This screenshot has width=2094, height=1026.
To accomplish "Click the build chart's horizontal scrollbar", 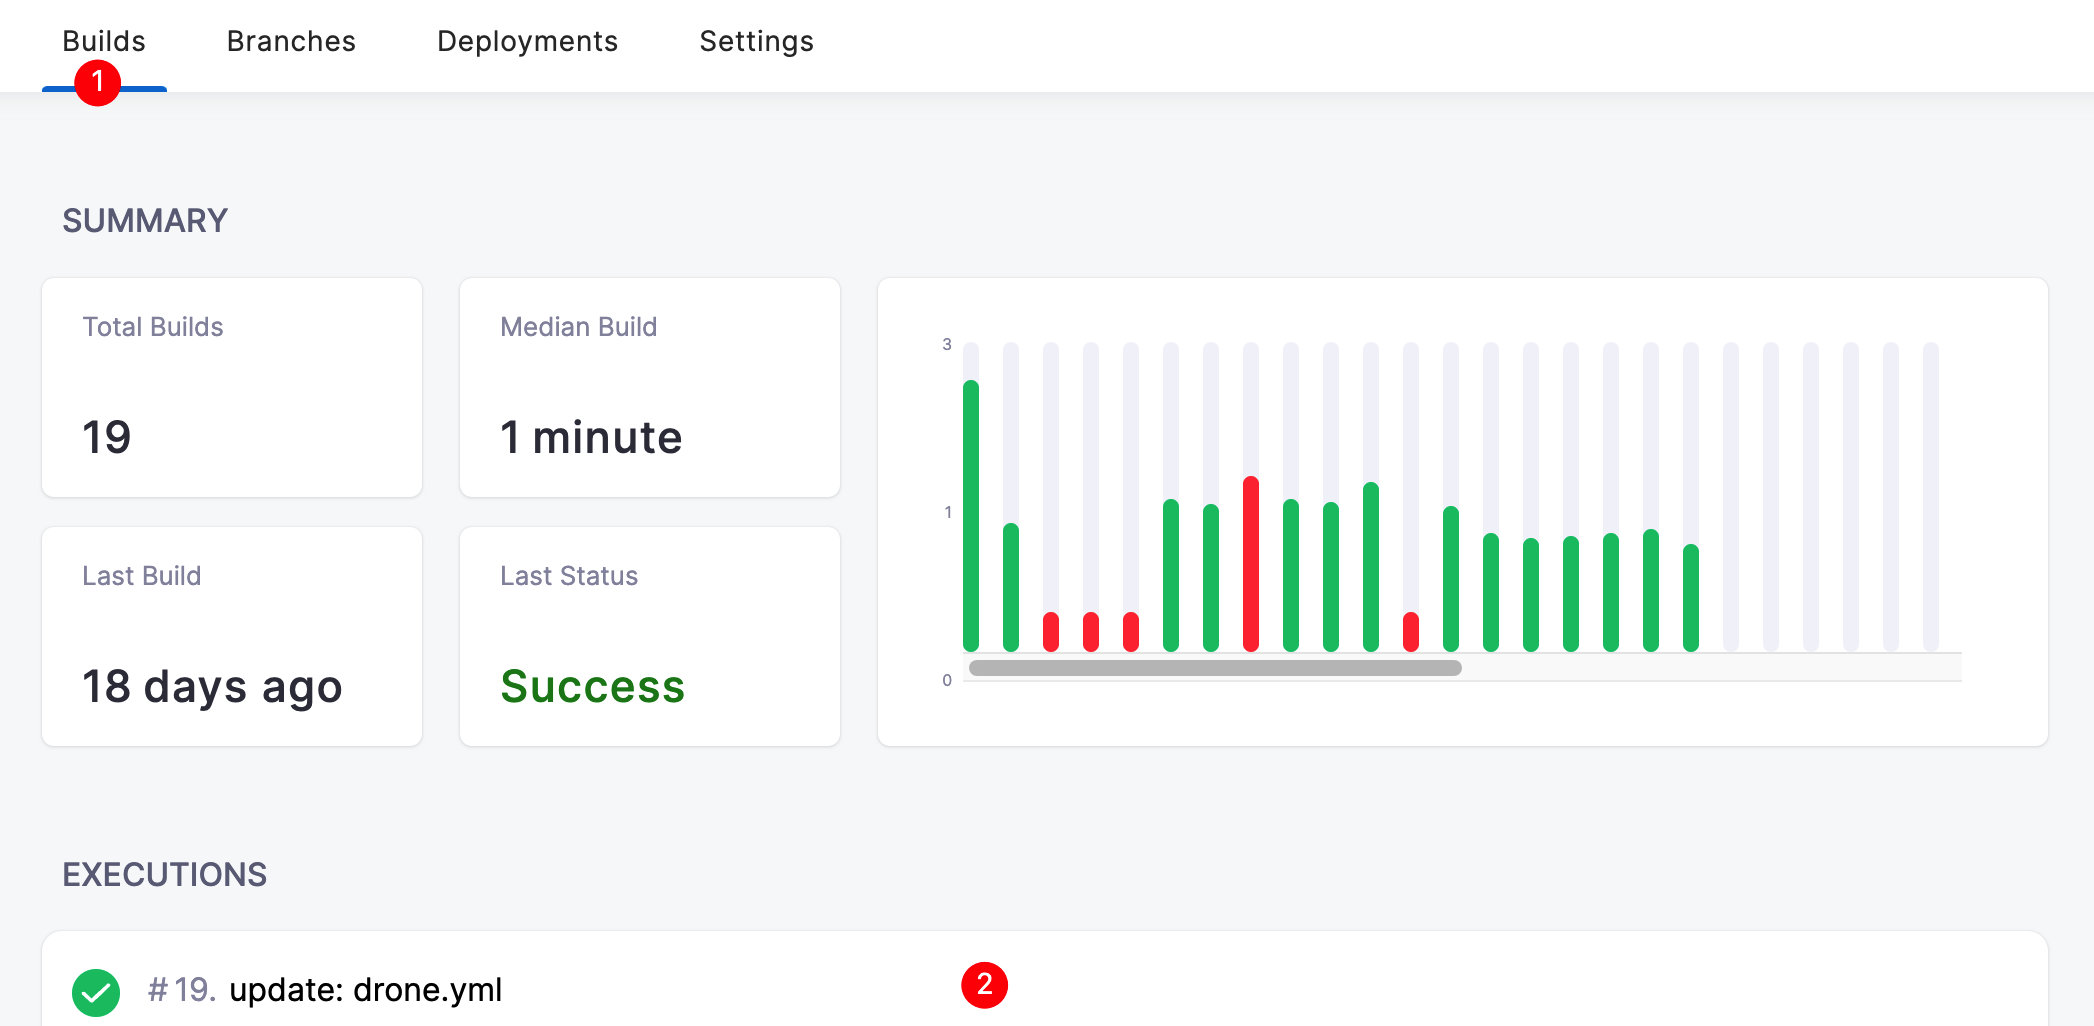I will click(x=1215, y=668).
